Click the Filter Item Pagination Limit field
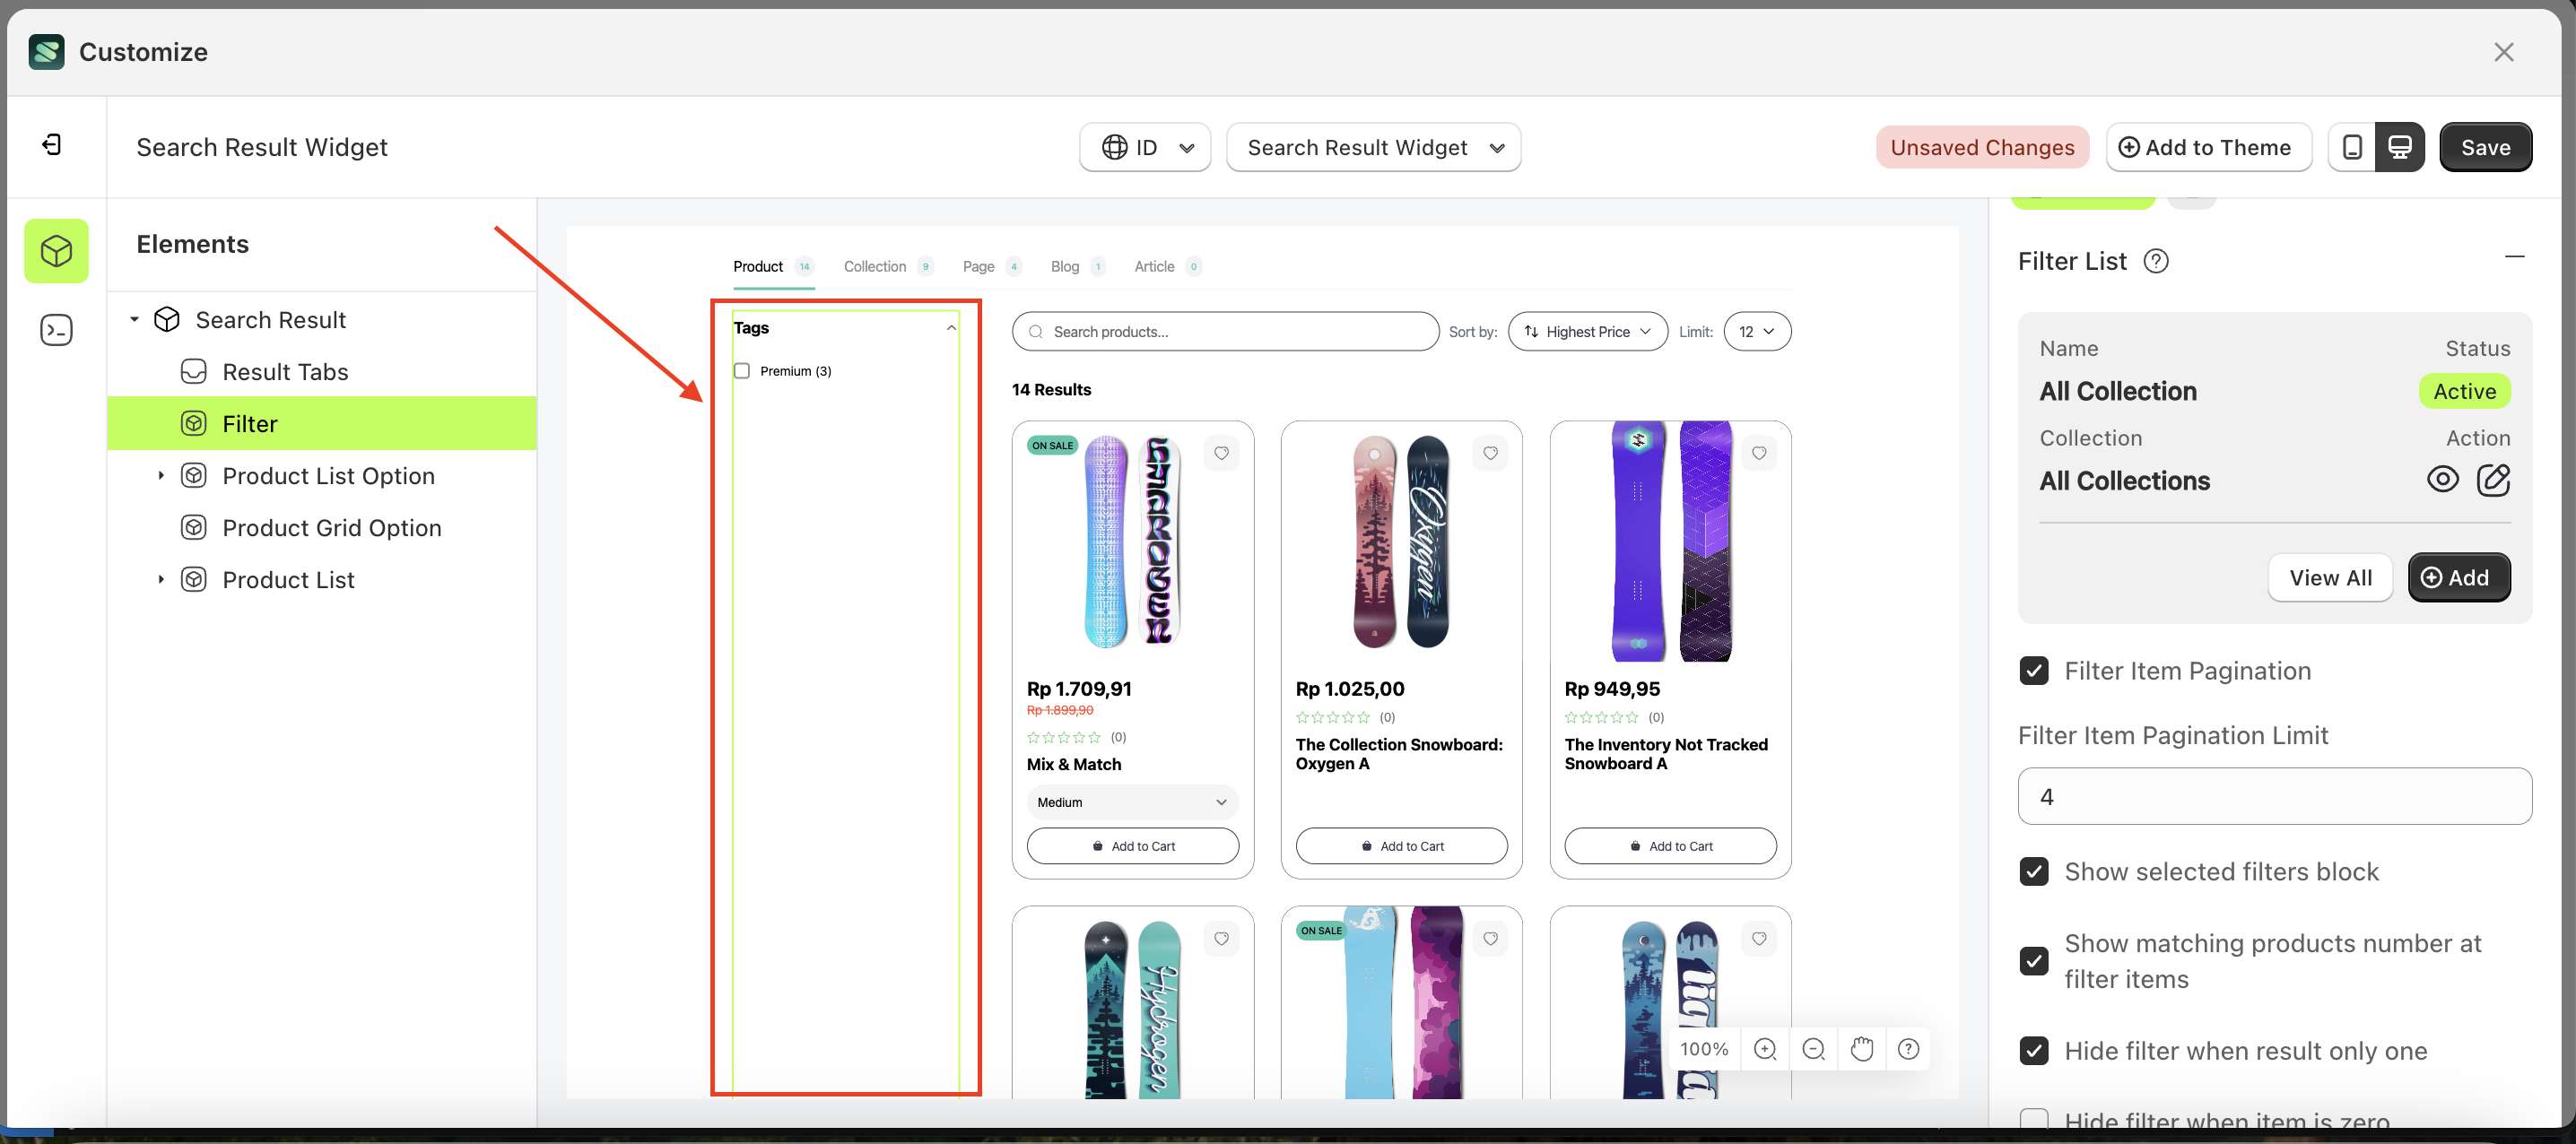Screen dimensions: 2576x1144 coord(2274,797)
